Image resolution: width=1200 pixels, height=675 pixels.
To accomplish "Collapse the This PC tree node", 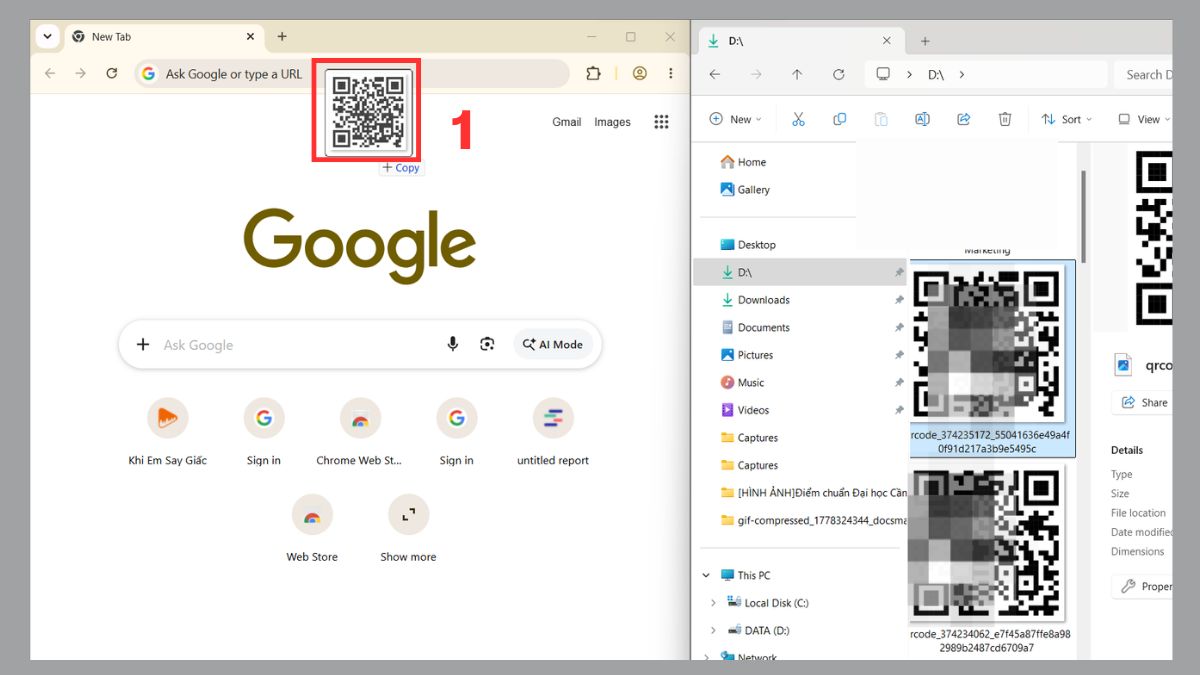I will click(x=706, y=576).
